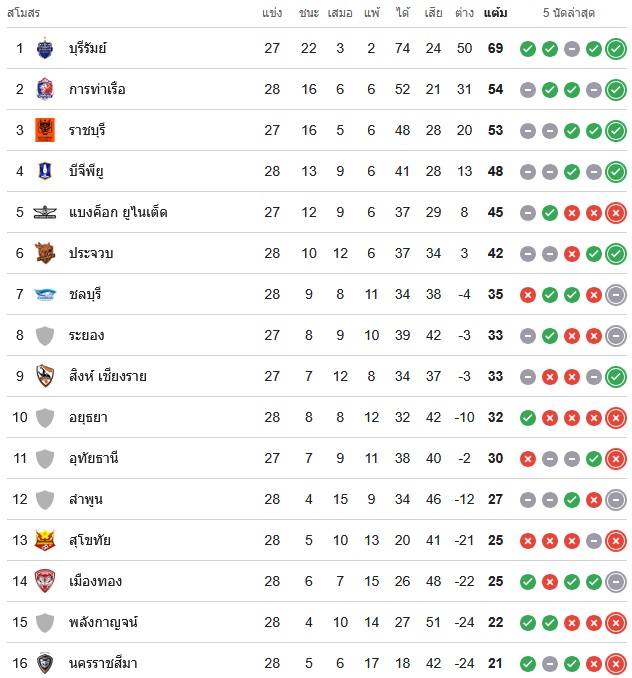Click the สิงห์ เชียงราย club crest
Viewport: 632px width, 678px height.
[45, 376]
